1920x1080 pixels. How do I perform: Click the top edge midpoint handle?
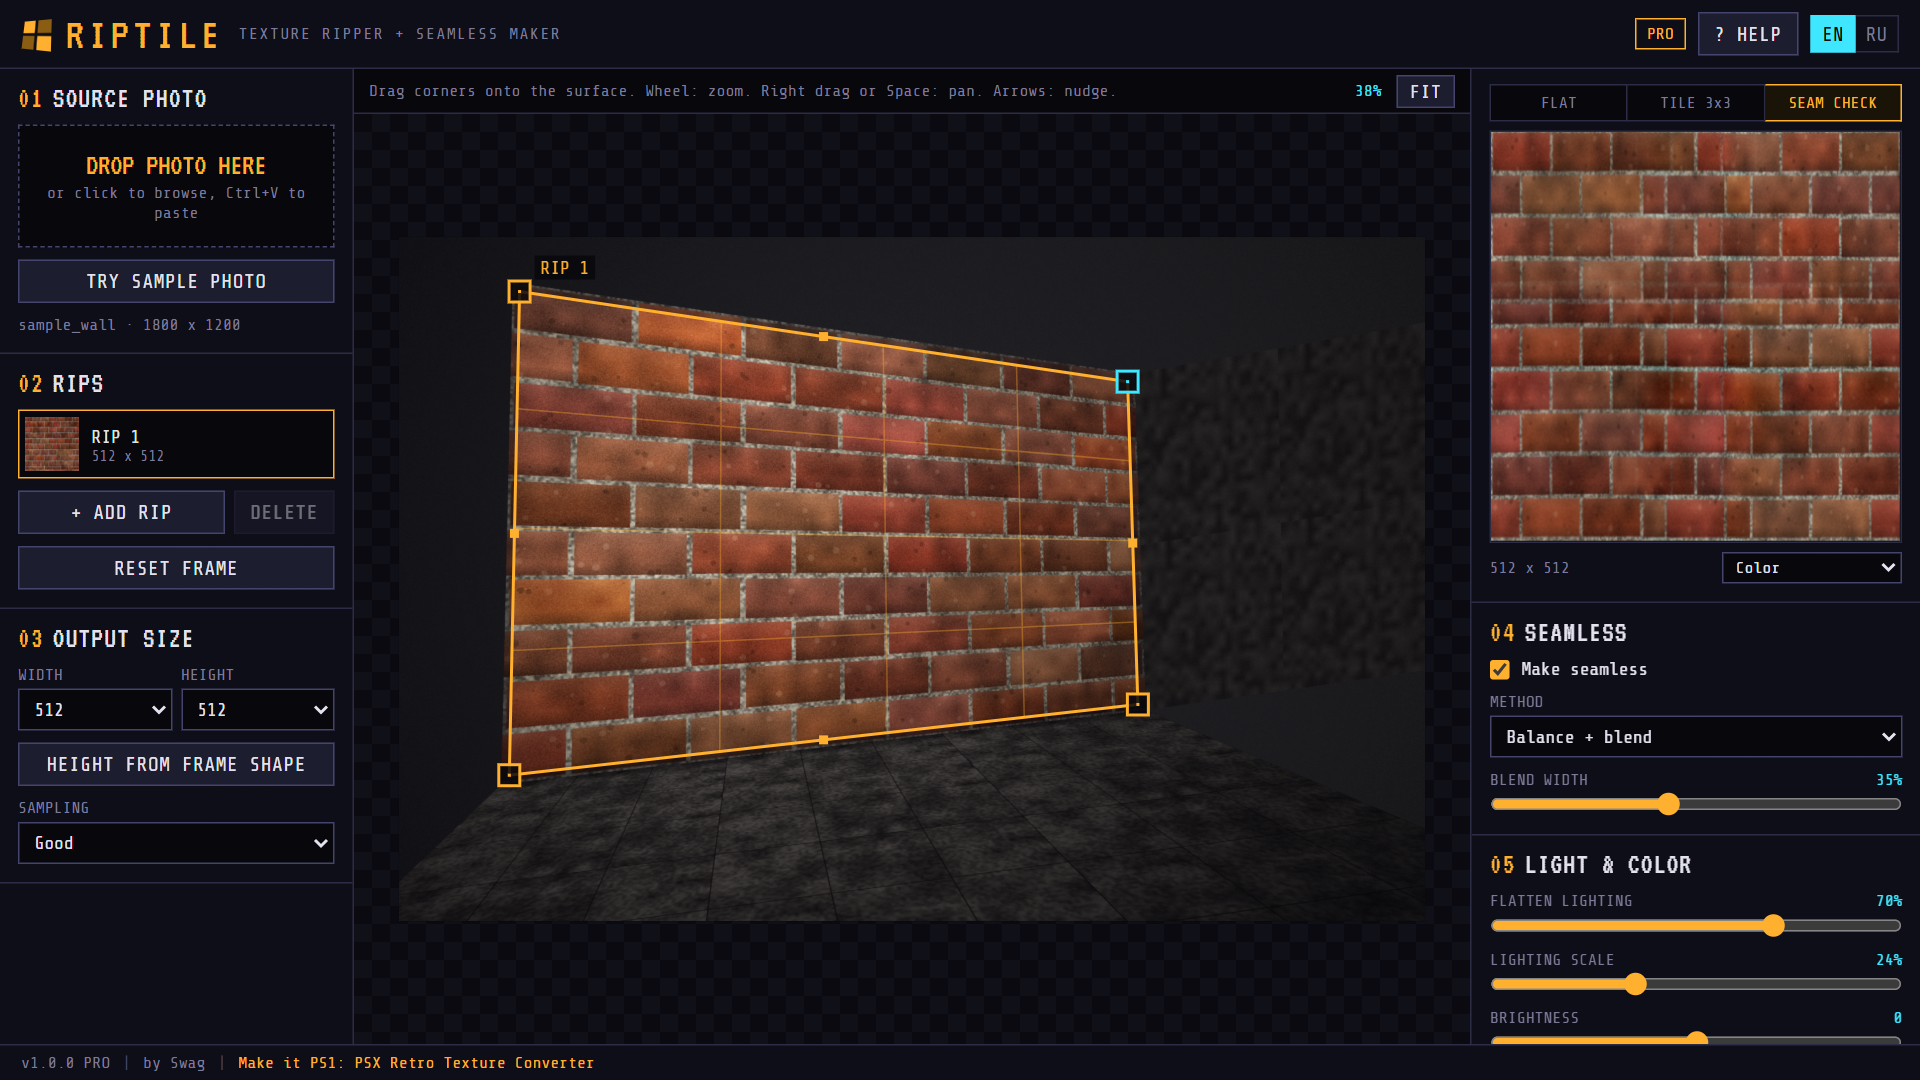point(823,337)
